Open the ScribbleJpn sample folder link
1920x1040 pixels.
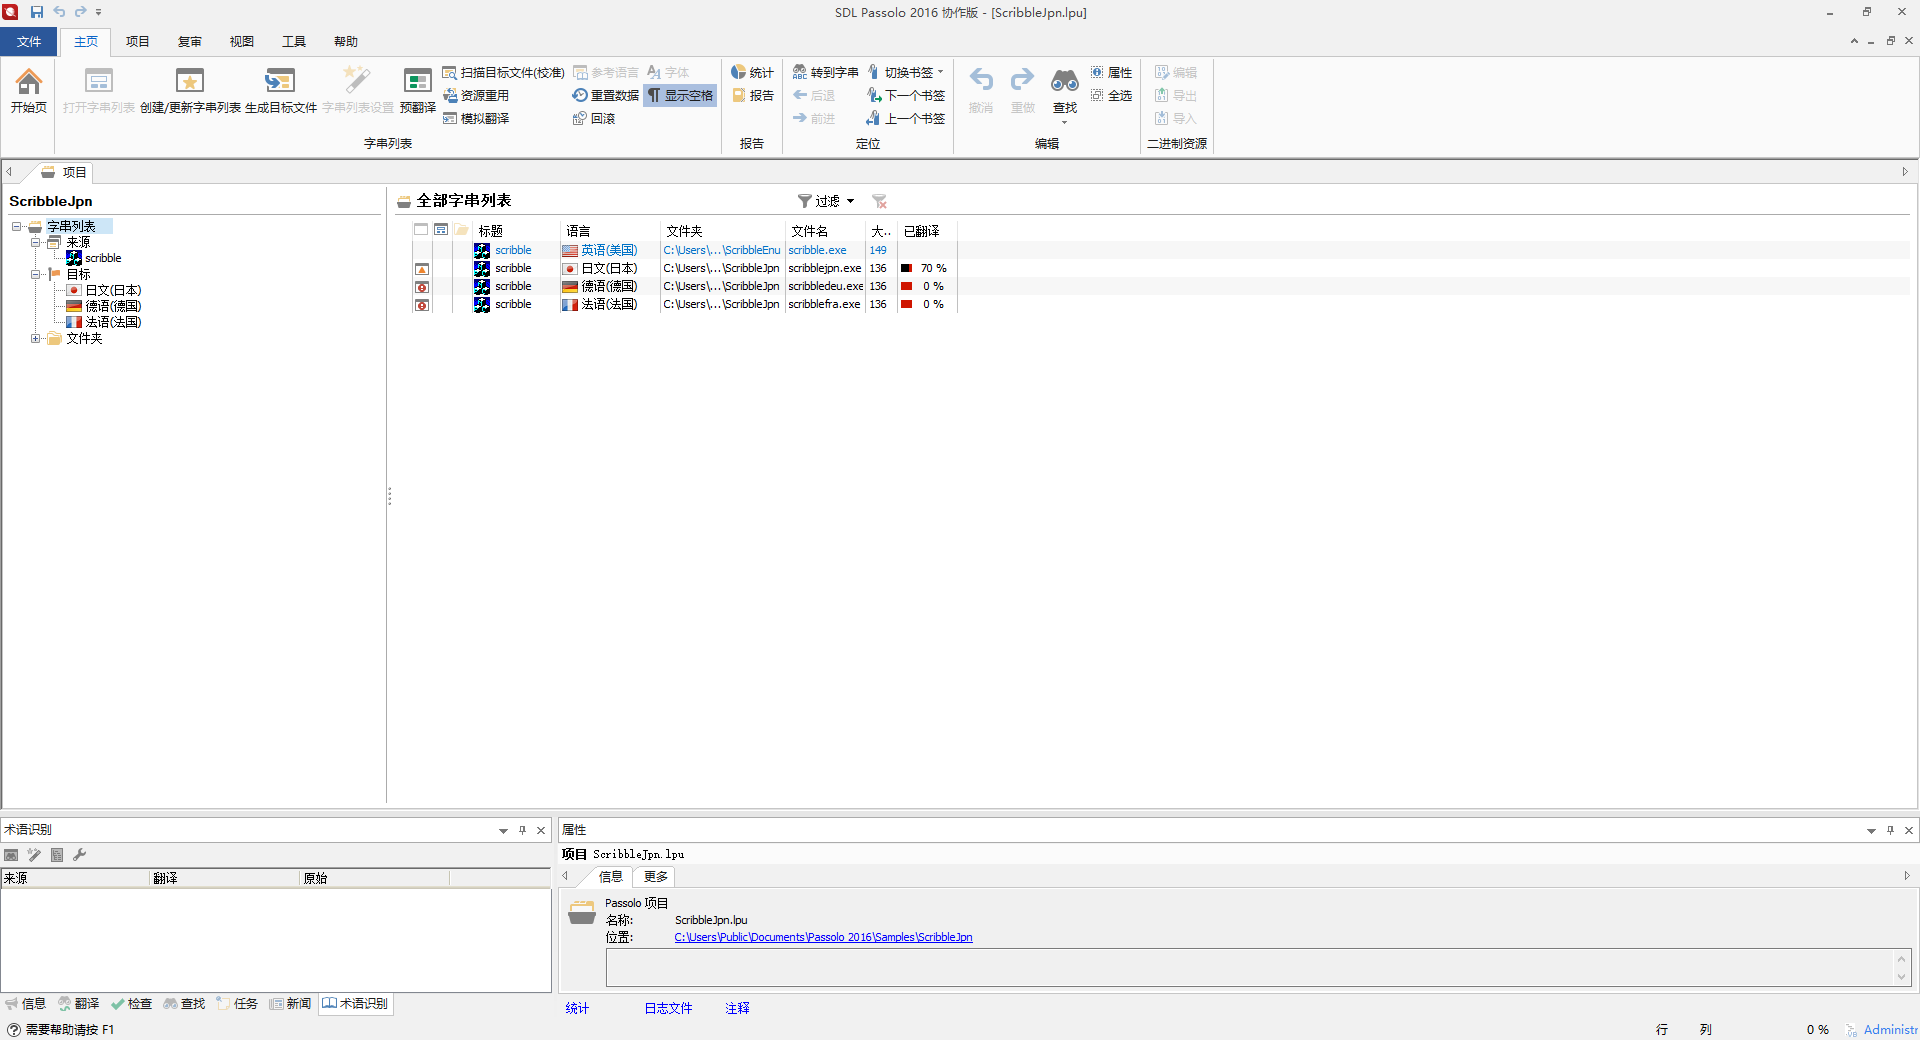823,937
